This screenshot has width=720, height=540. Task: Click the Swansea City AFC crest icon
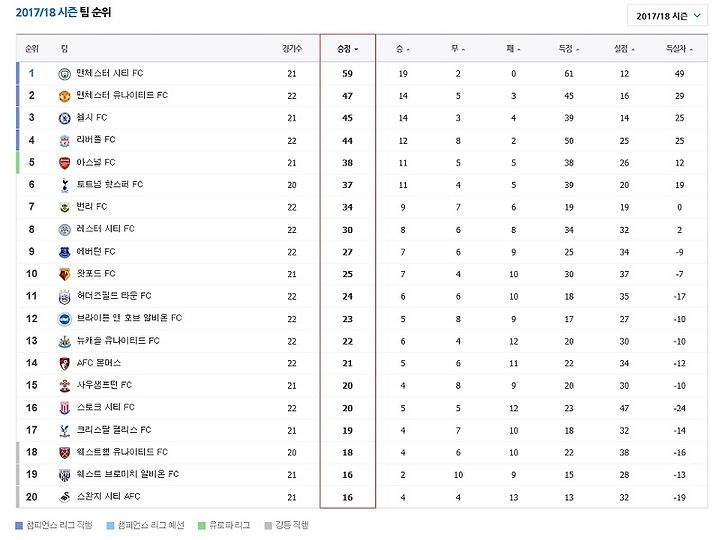[65, 497]
